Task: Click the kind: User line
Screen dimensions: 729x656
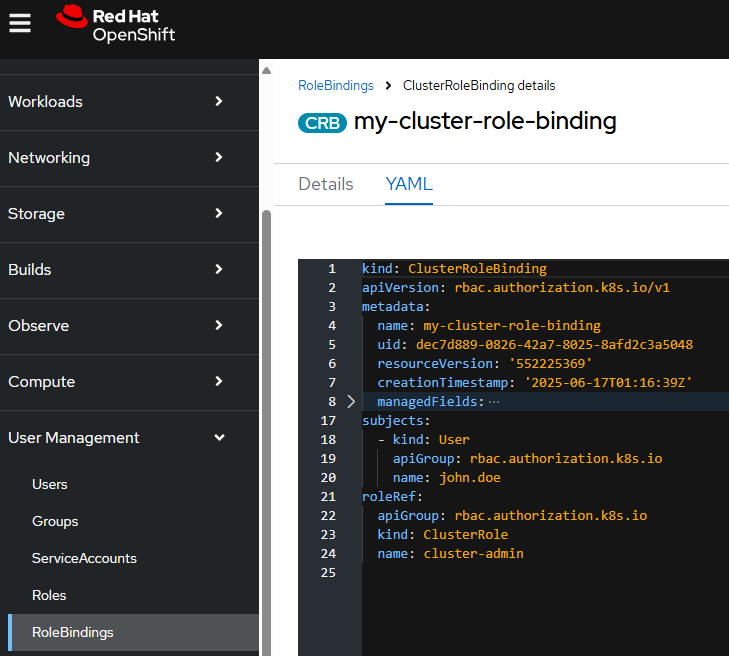Action: pos(424,440)
